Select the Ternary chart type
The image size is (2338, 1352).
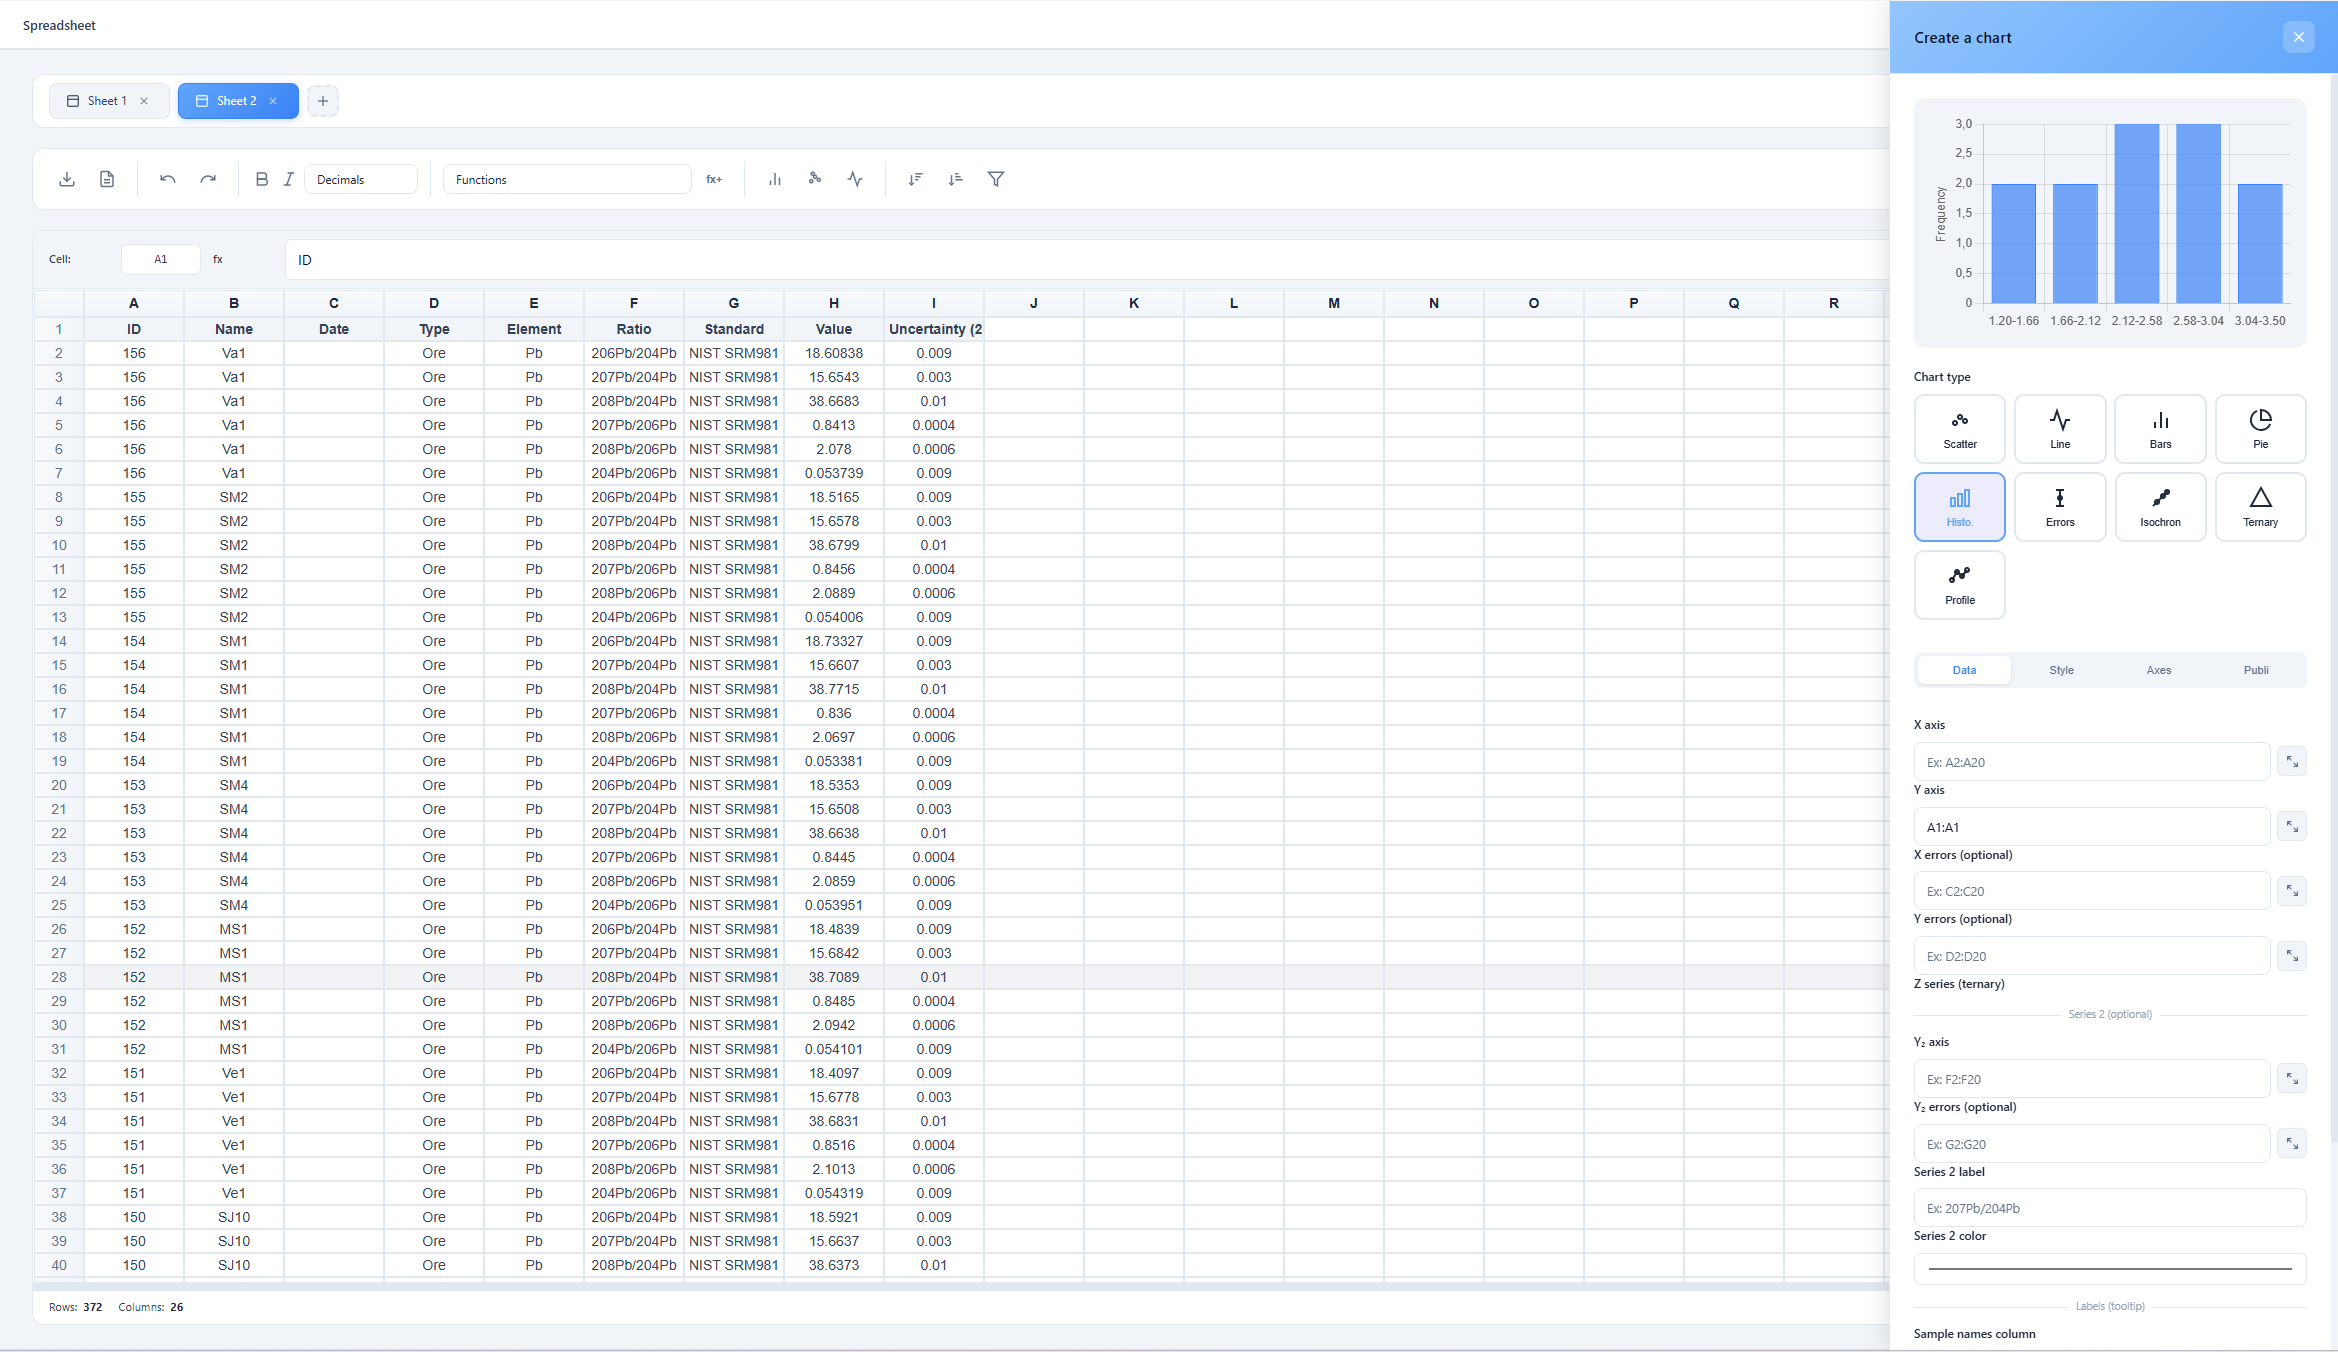point(2260,507)
